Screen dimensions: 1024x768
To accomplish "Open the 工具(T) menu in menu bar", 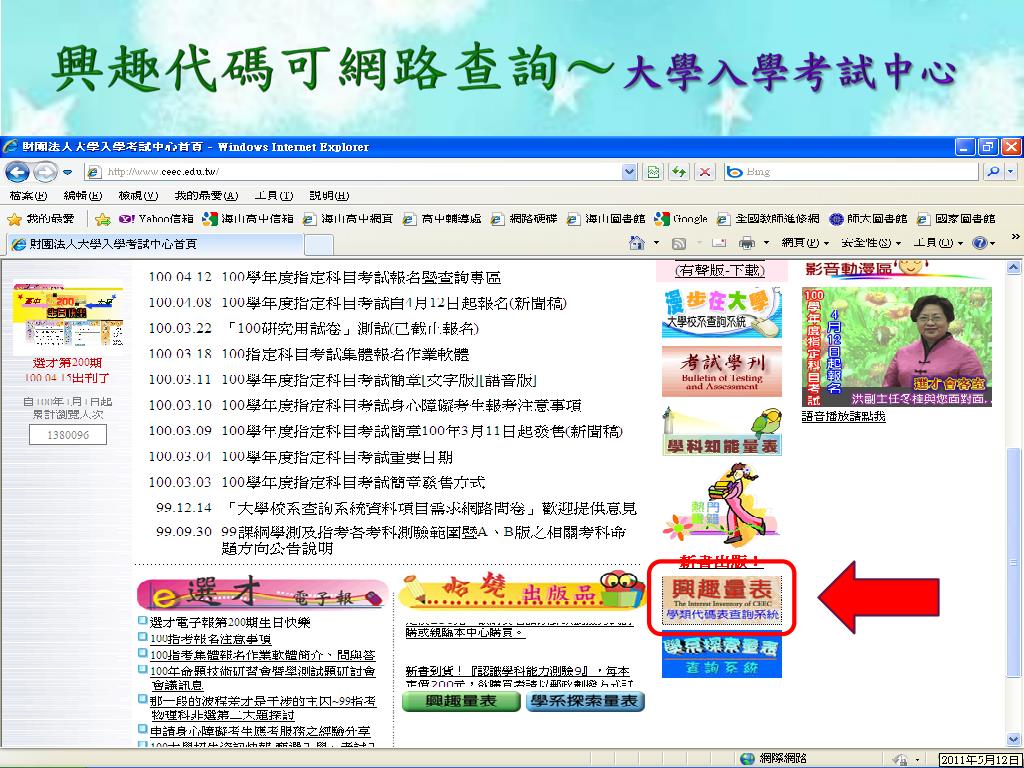I will 274,196.
